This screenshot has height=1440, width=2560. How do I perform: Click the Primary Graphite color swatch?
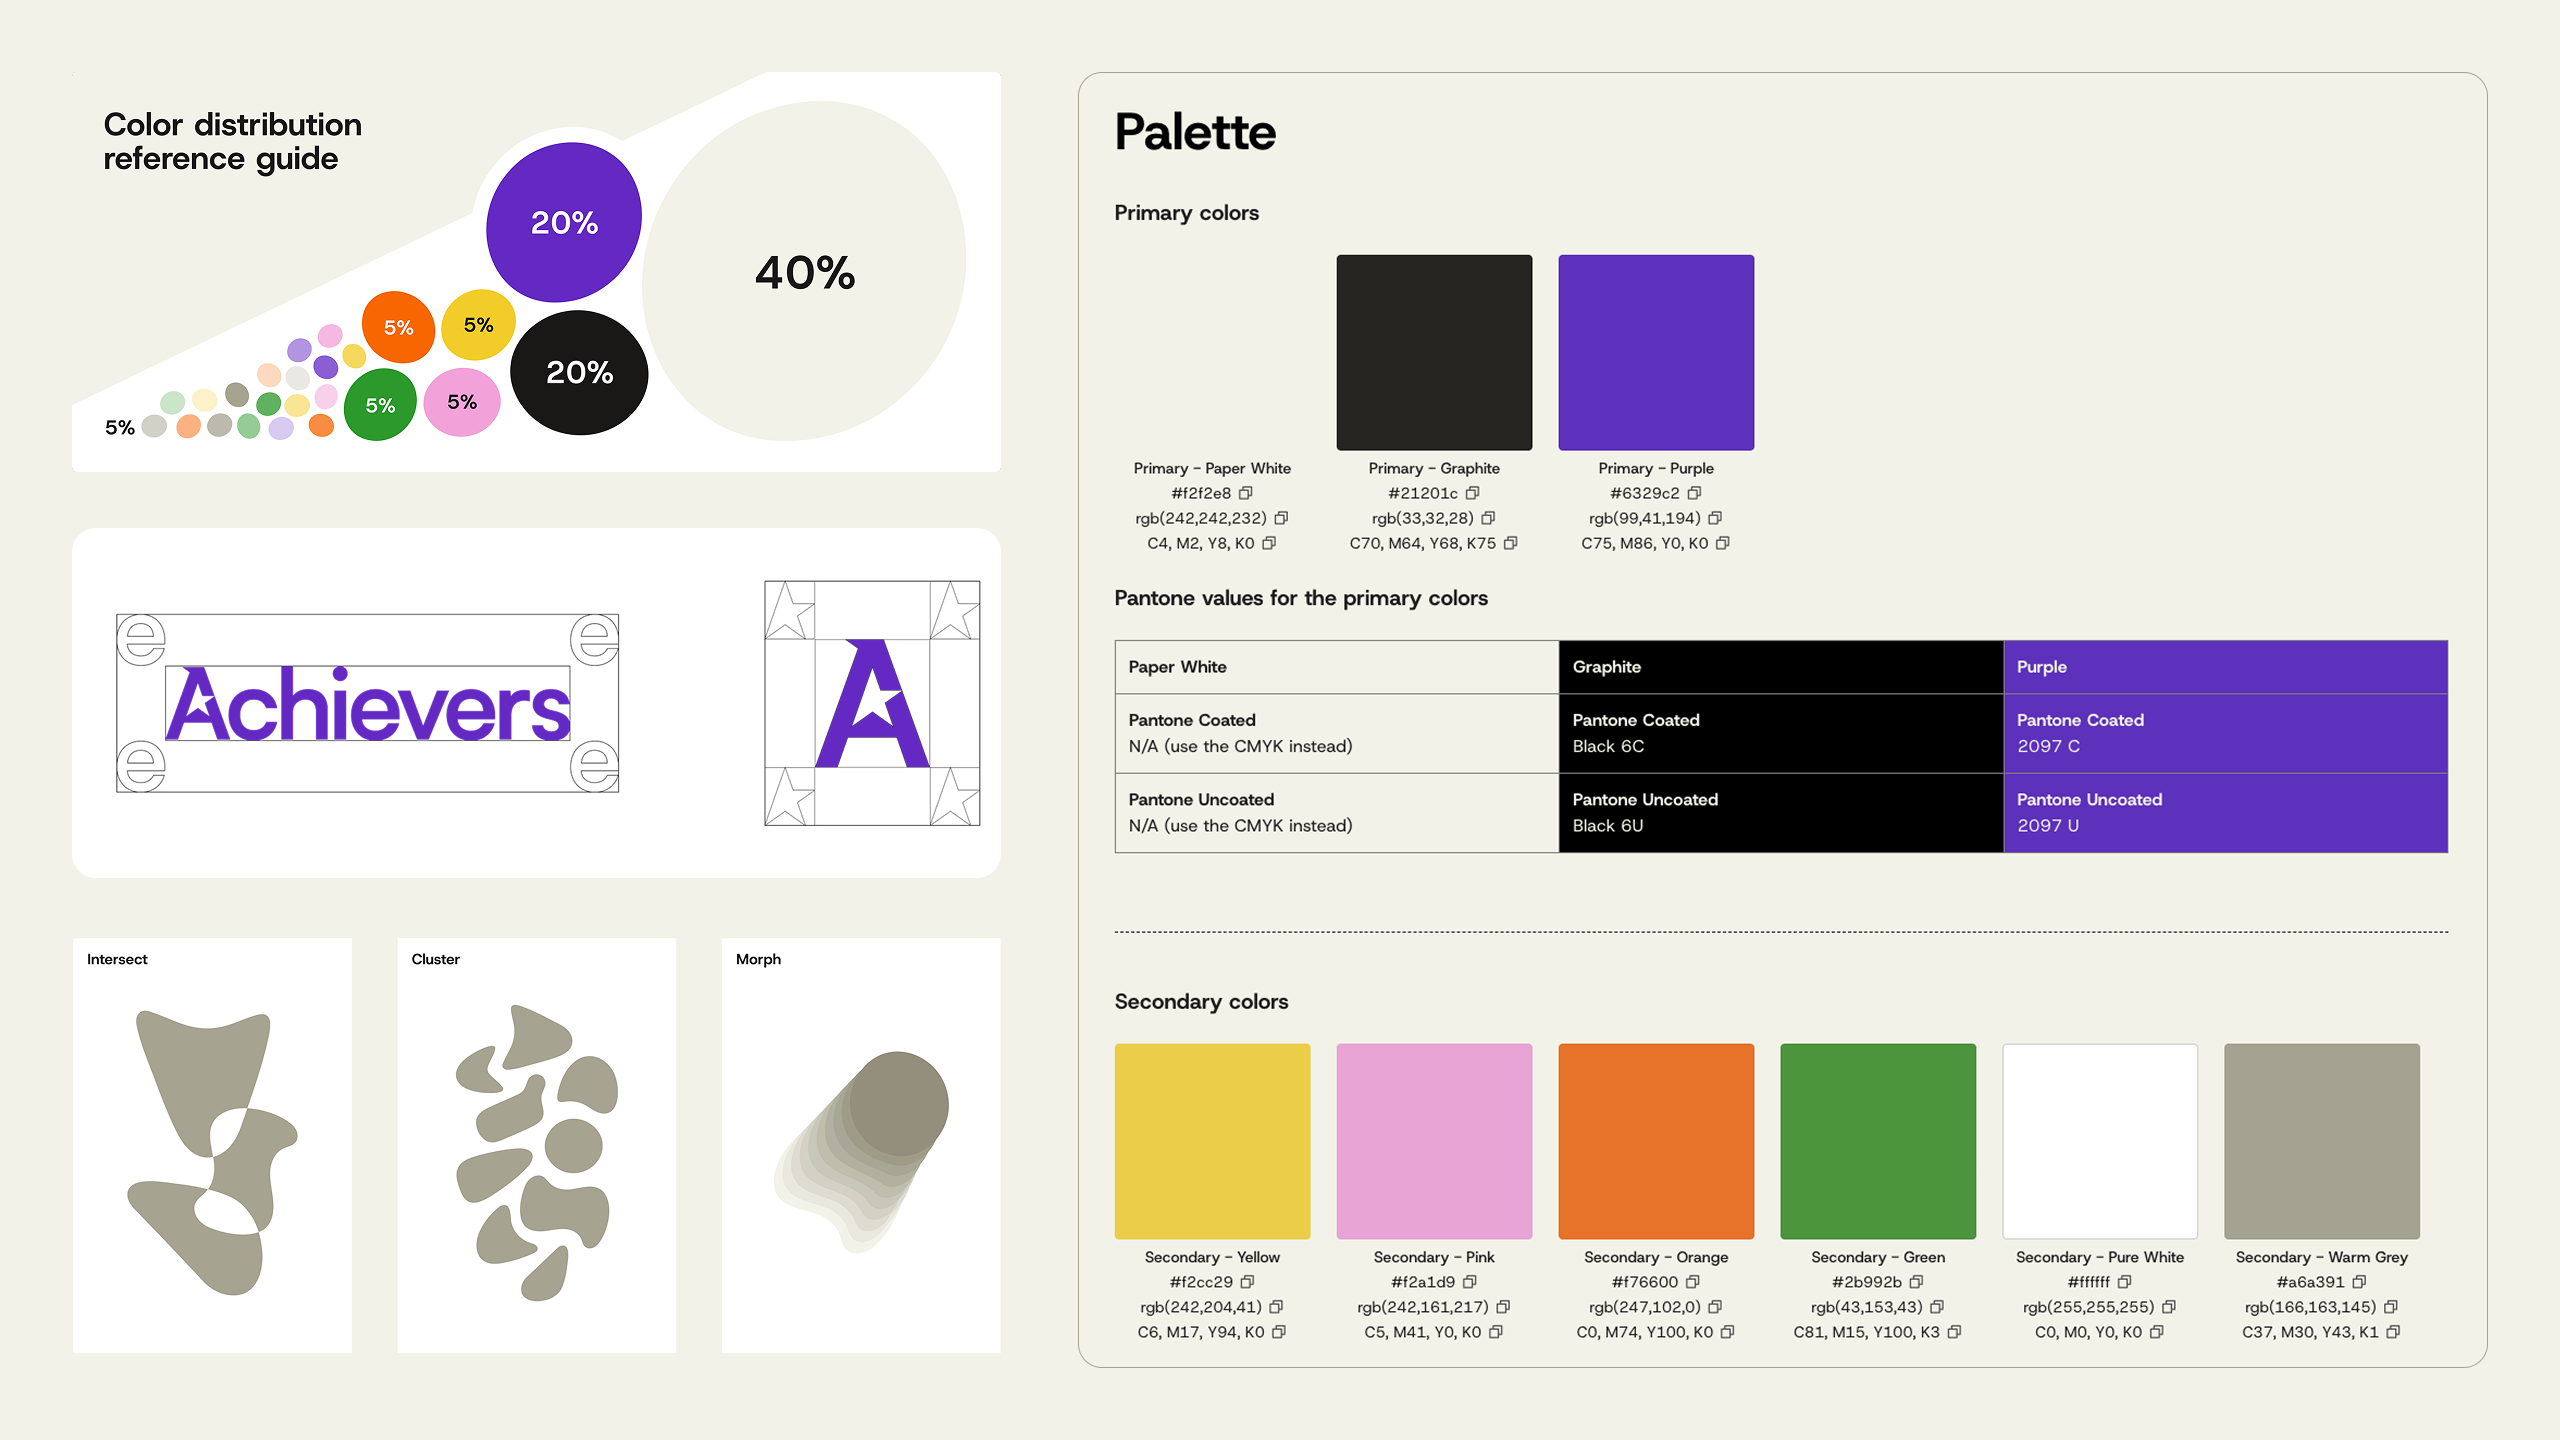coord(1434,352)
